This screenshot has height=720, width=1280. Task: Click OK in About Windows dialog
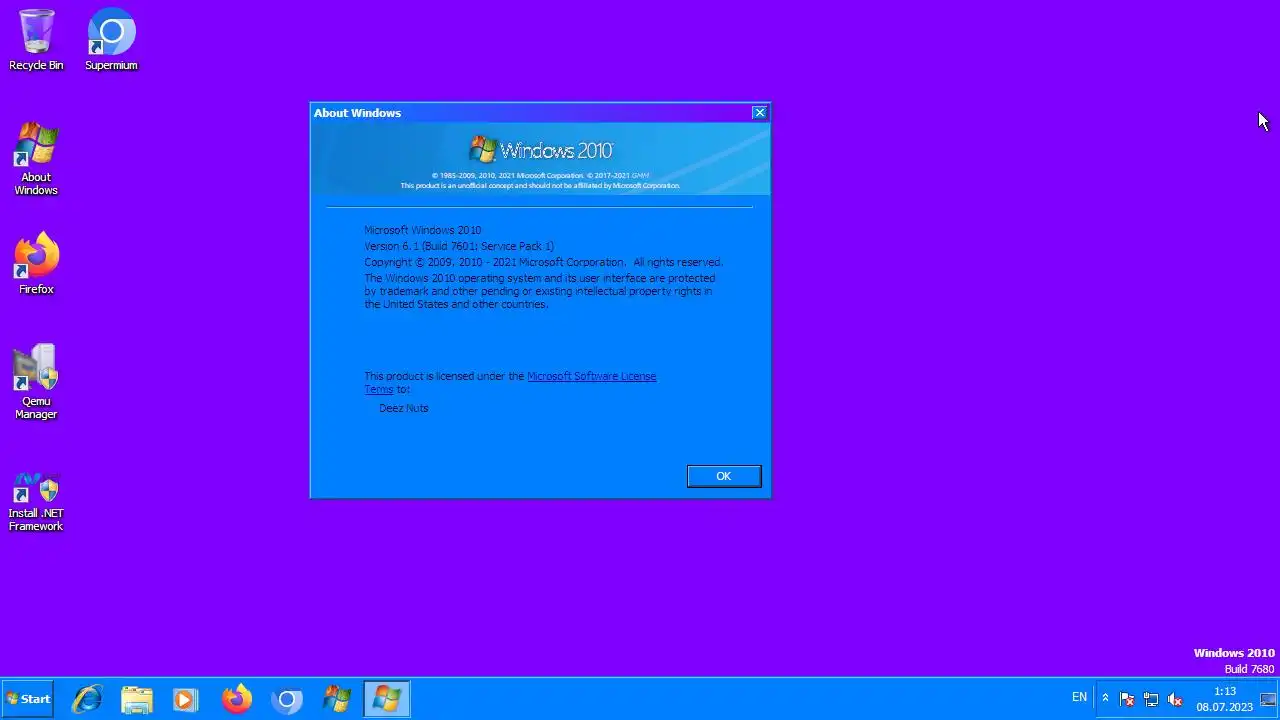click(724, 476)
